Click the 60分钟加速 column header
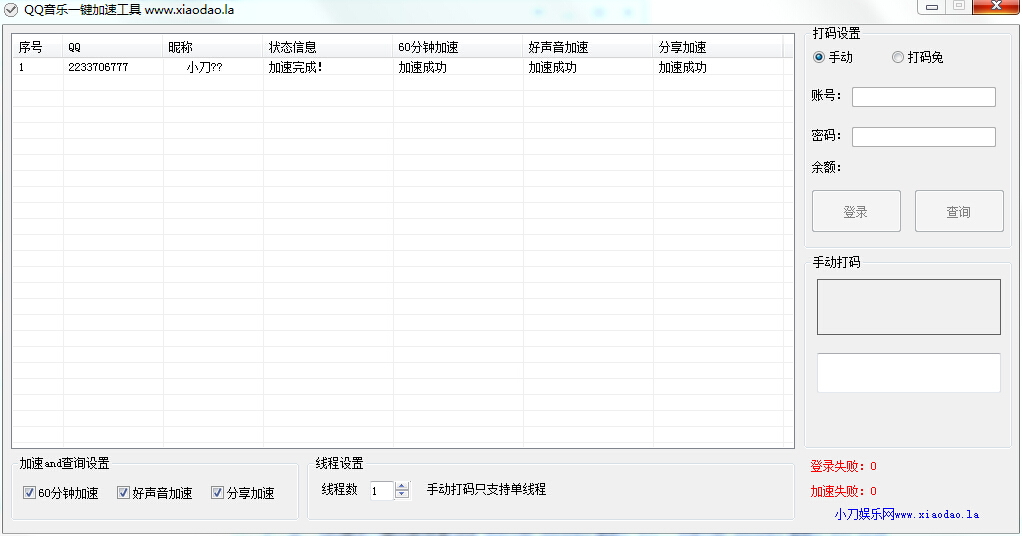1022x536 pixels. [x=458, y=47]
